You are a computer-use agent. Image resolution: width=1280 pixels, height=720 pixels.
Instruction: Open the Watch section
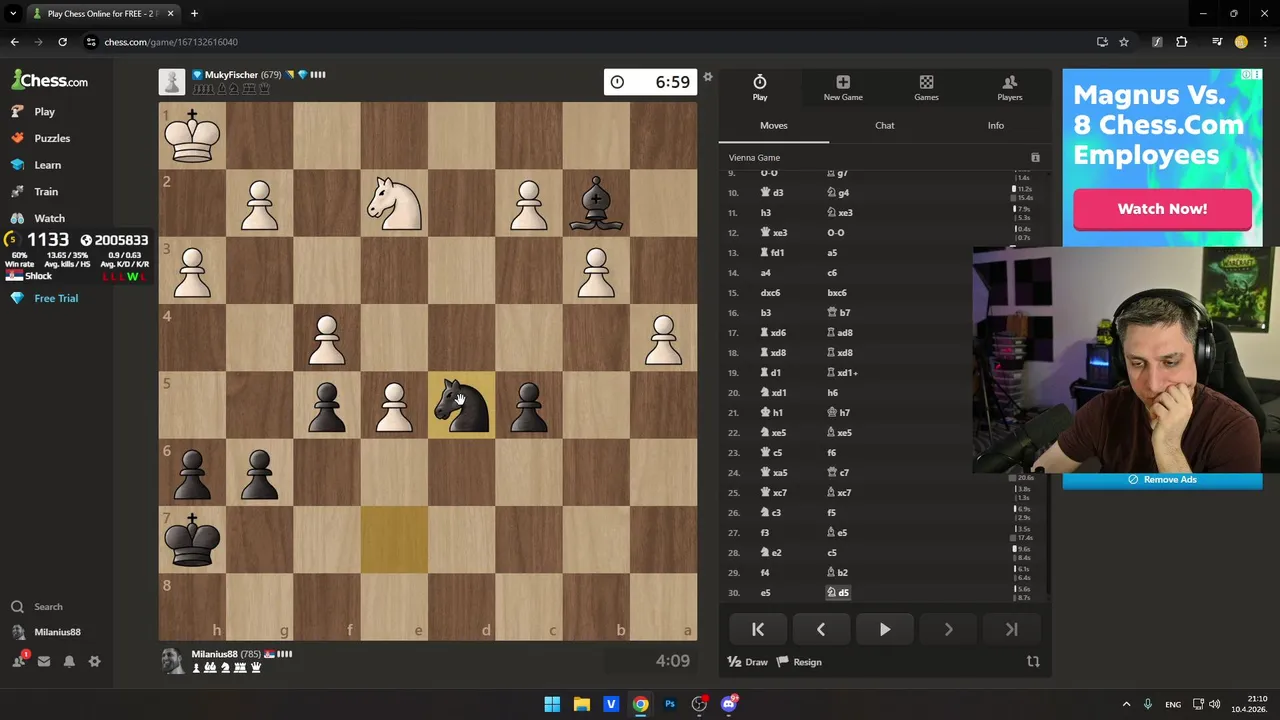click(x=38, y=218)
